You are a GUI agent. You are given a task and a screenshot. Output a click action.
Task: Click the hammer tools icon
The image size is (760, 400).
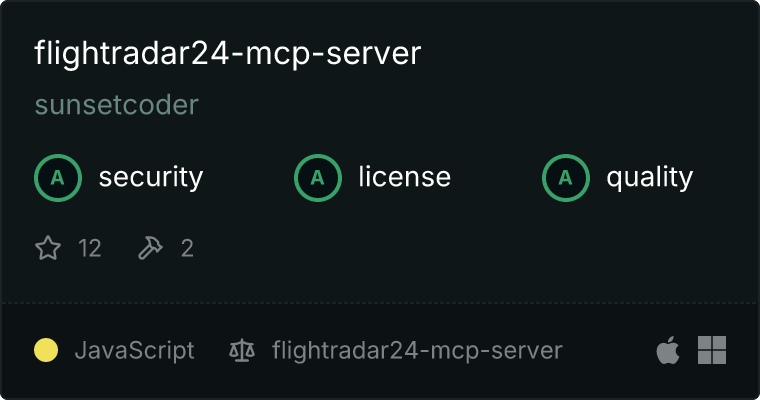coord(151,248)
